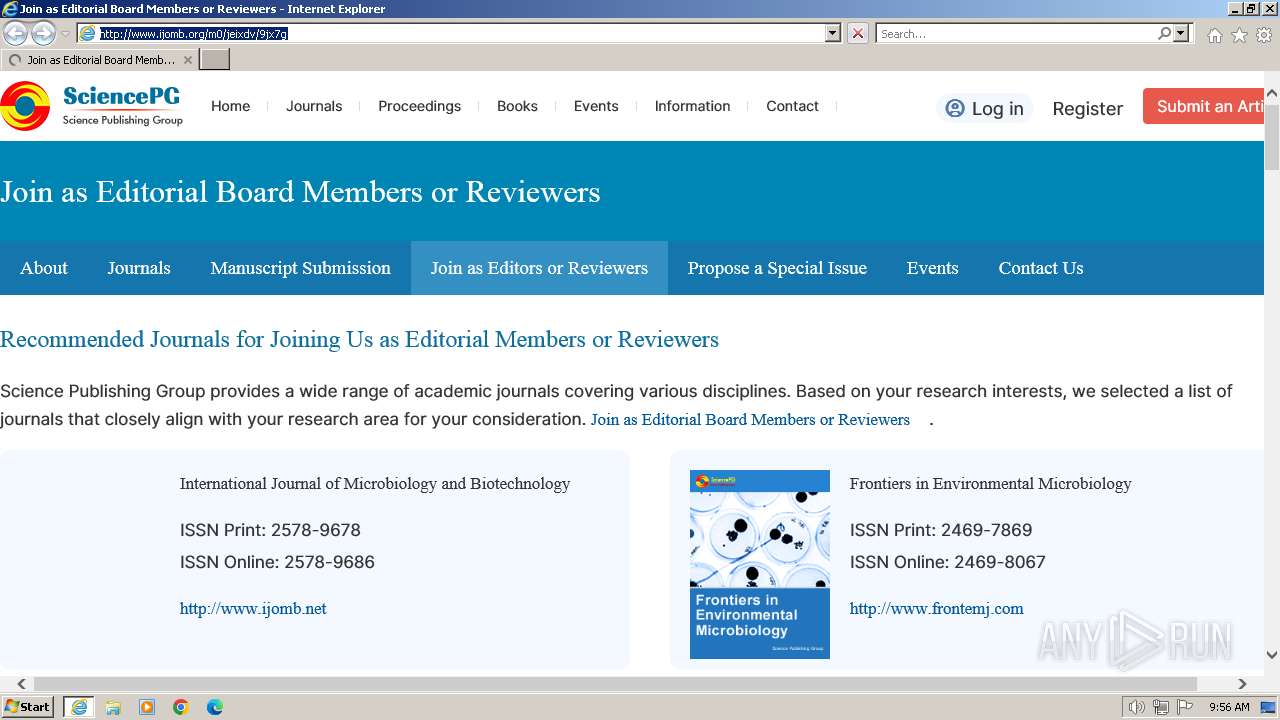1280x720 pixels.
Task: Select the About tab in blue bar
Action: (x=44, y=268)
